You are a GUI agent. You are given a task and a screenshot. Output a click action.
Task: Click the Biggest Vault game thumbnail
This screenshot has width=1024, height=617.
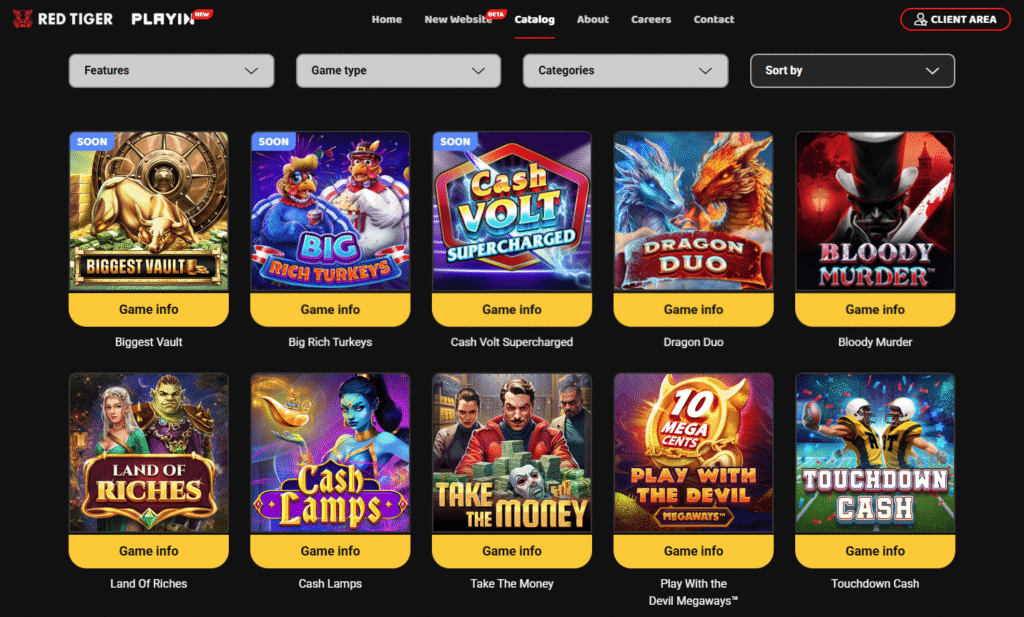tap(149, 211)
